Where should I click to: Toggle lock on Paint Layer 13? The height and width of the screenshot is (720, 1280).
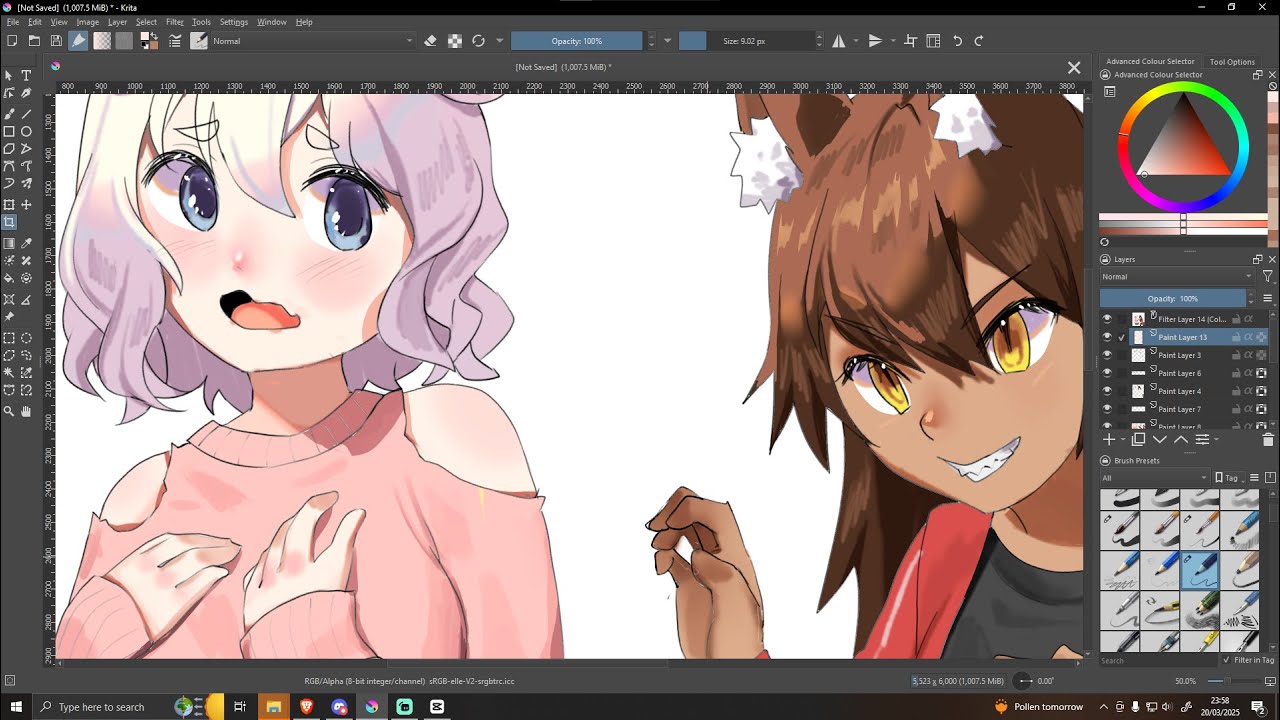(x=1236, y=337)
